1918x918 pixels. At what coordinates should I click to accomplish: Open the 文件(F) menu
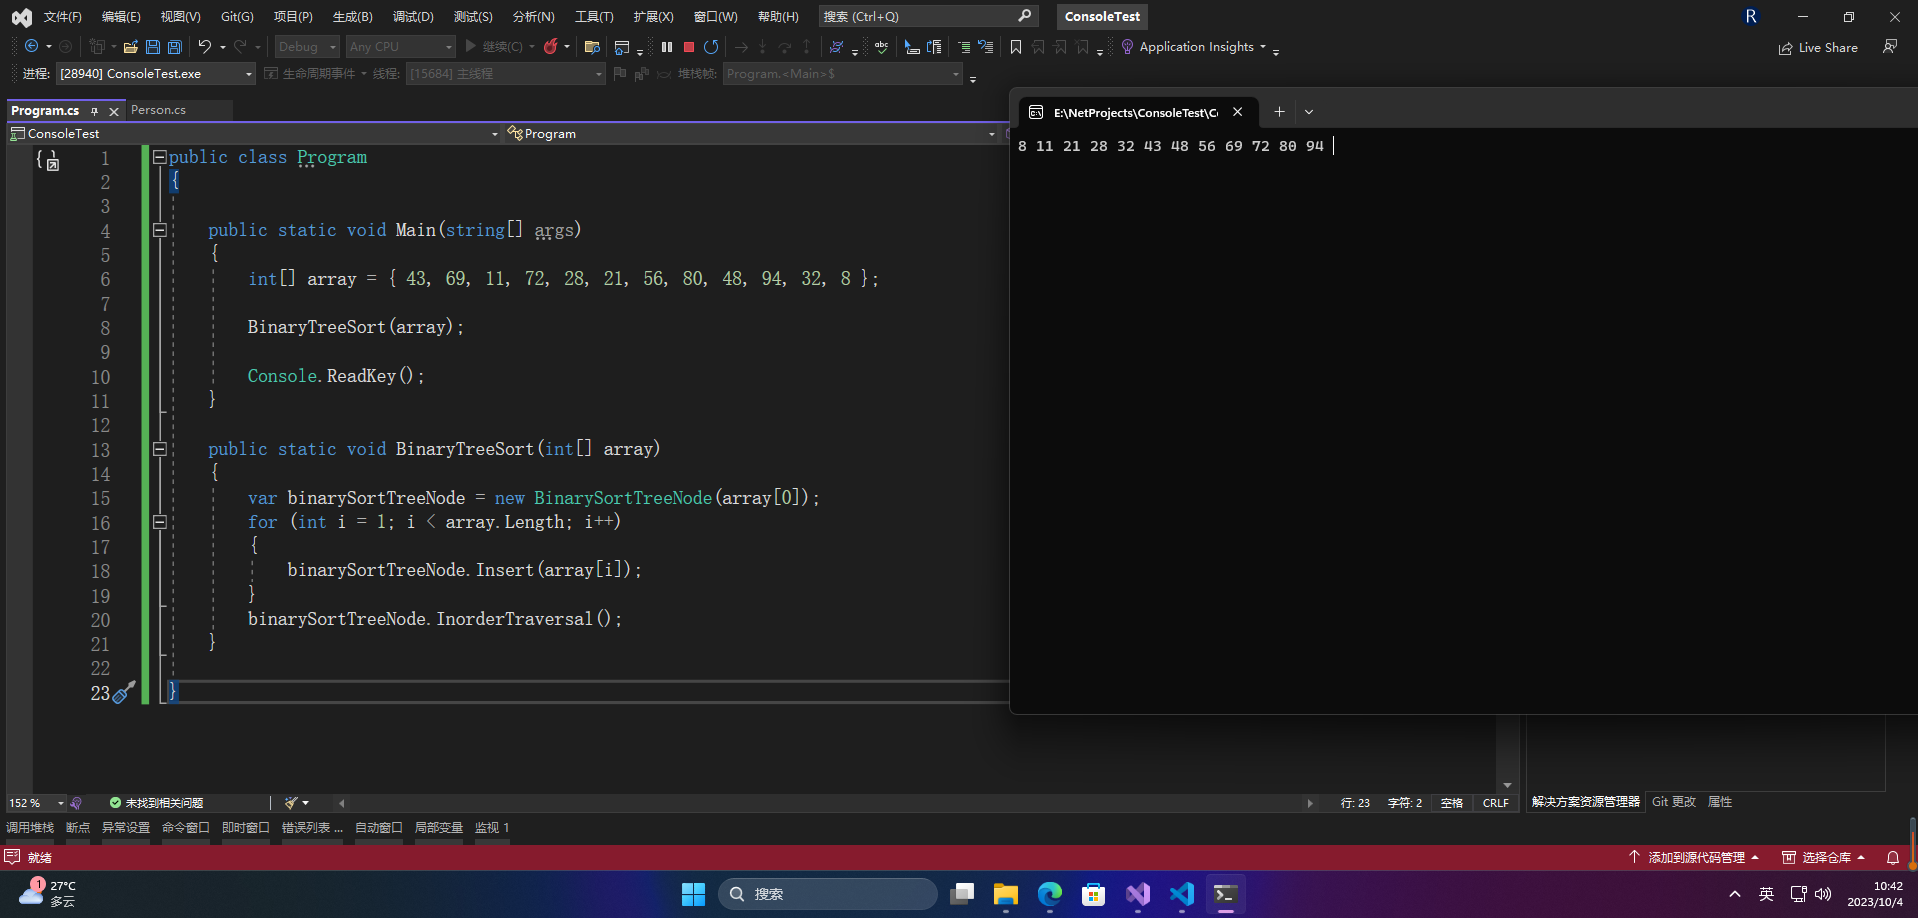62,16
